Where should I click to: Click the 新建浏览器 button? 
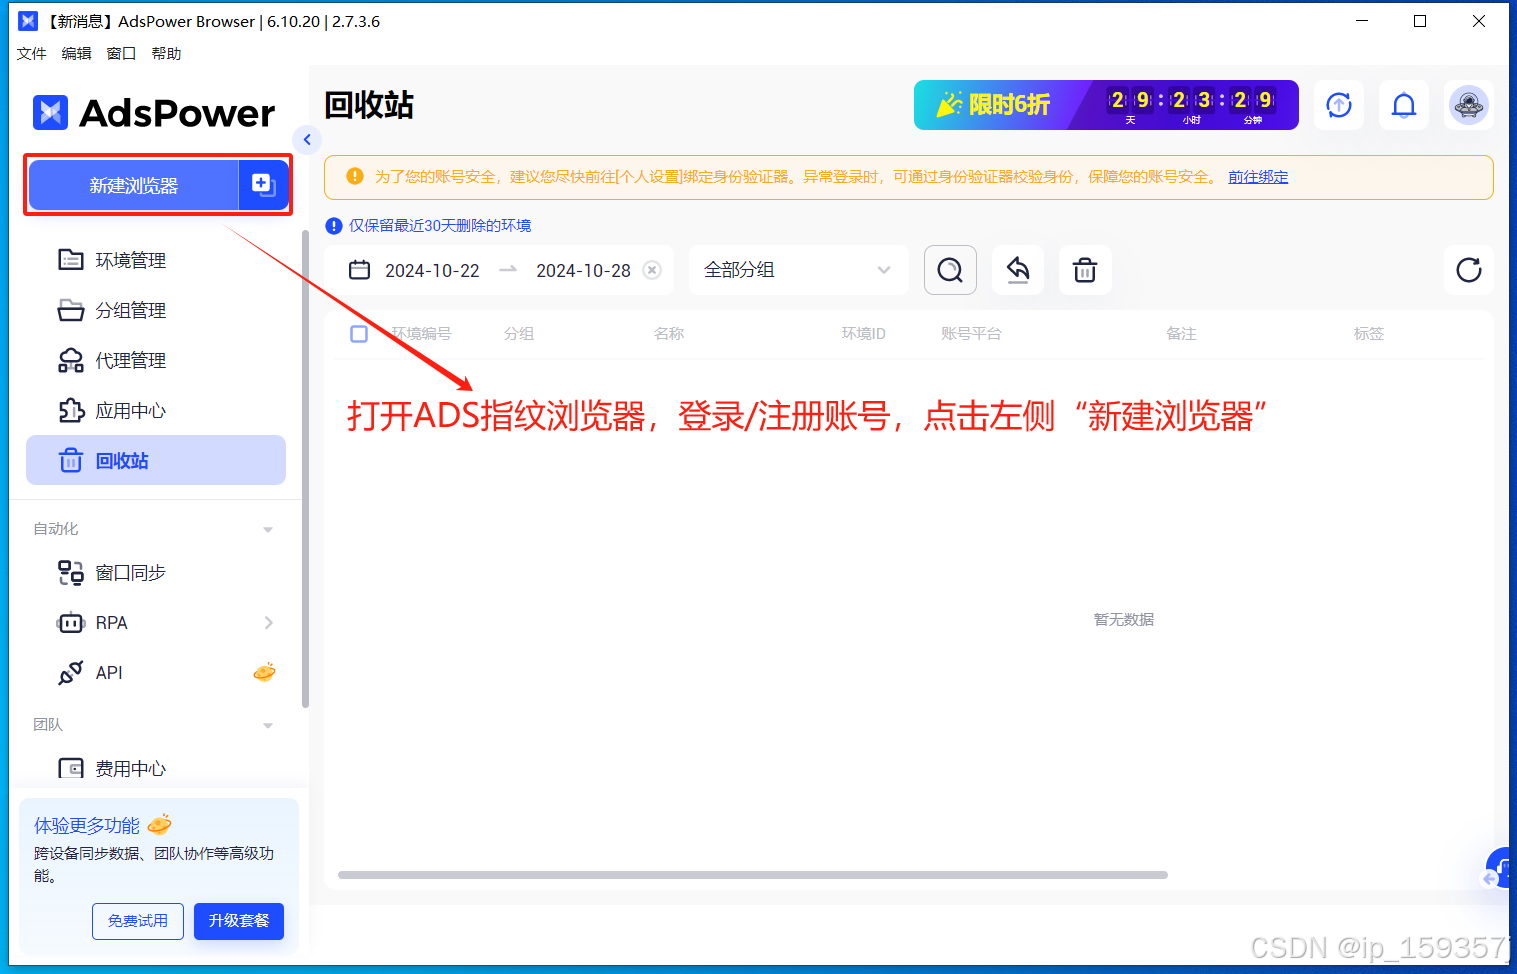pyautogui.click(x=133, y=185)
